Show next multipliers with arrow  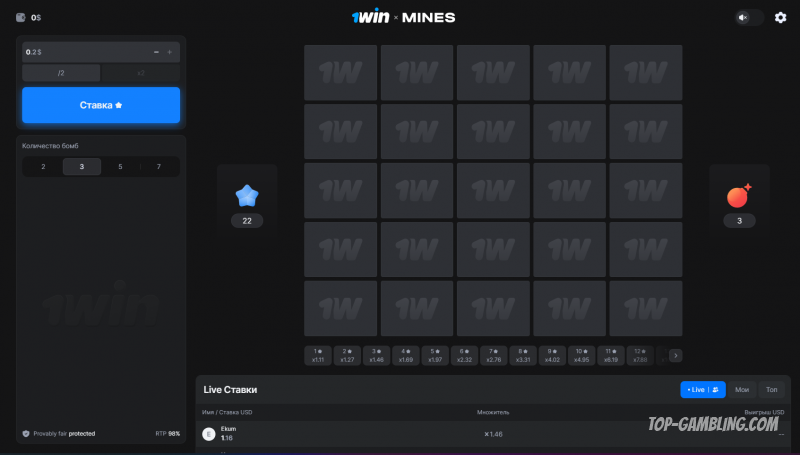tap(676, 356)
